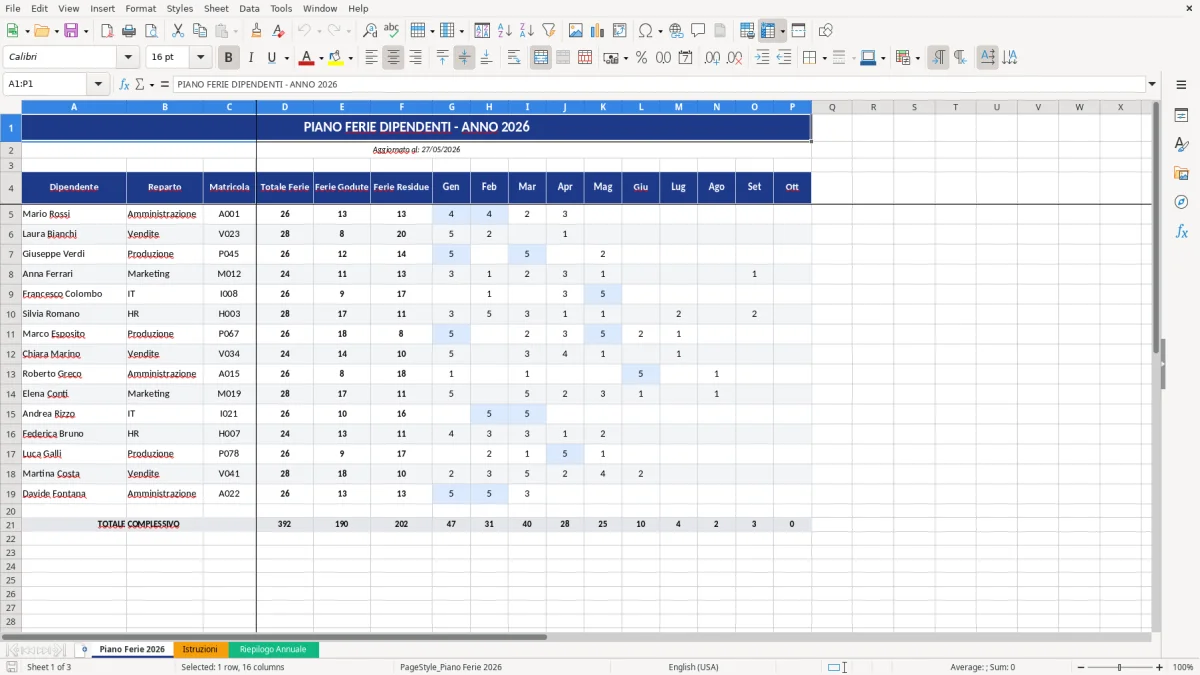Open the Name Box dropdown
The height and width of the screenshot is (675, 1200).
point(98,85)
